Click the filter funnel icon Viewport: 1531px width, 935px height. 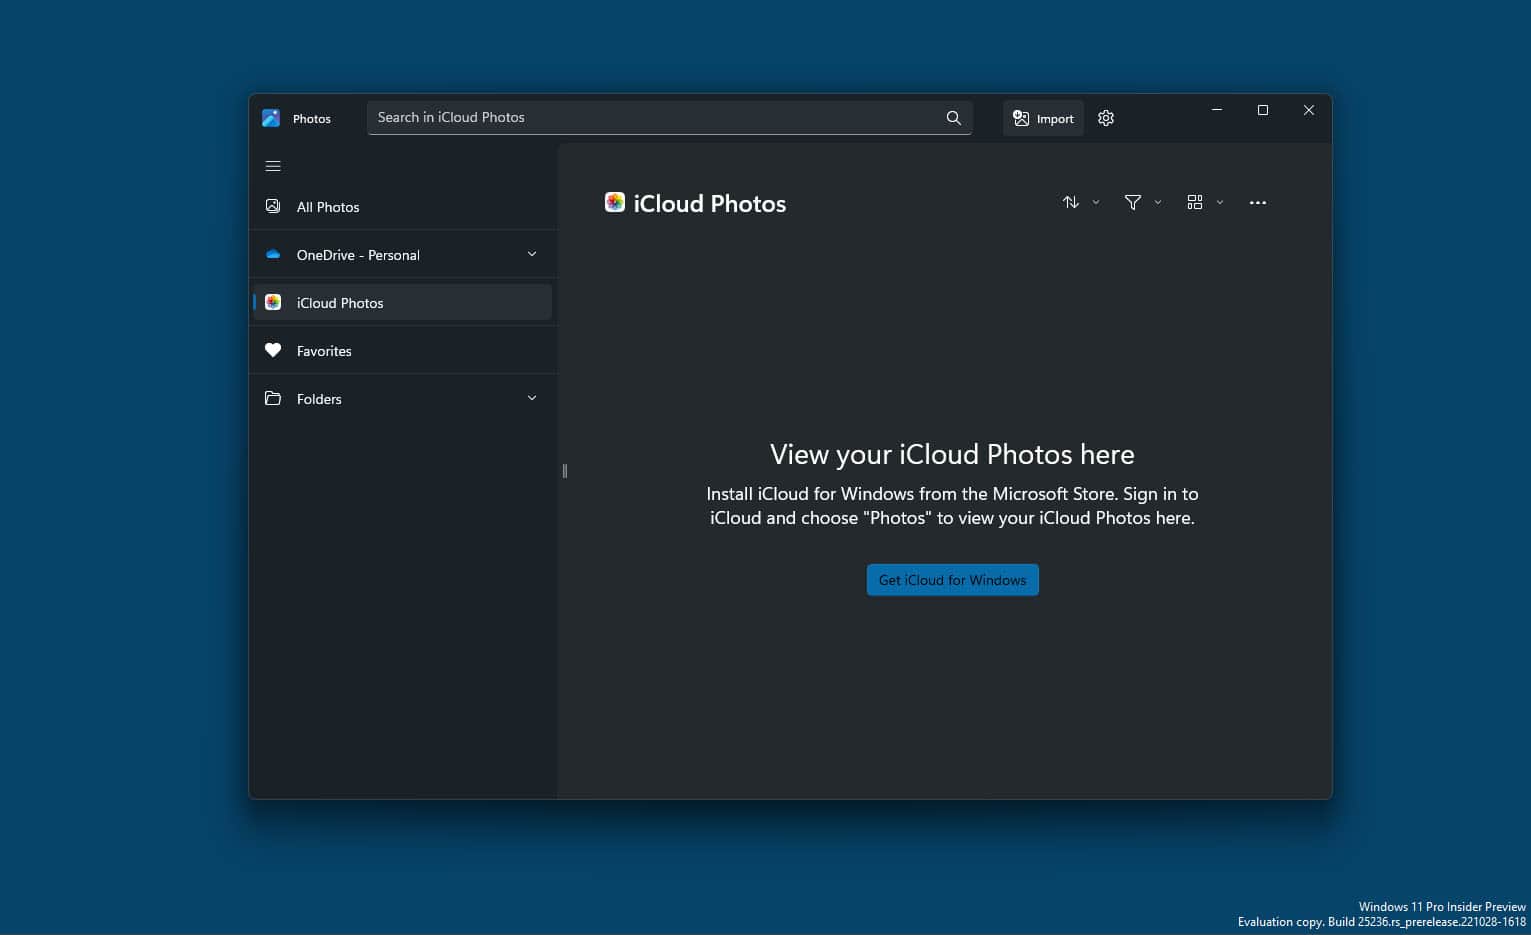[x=1132, y=202]
